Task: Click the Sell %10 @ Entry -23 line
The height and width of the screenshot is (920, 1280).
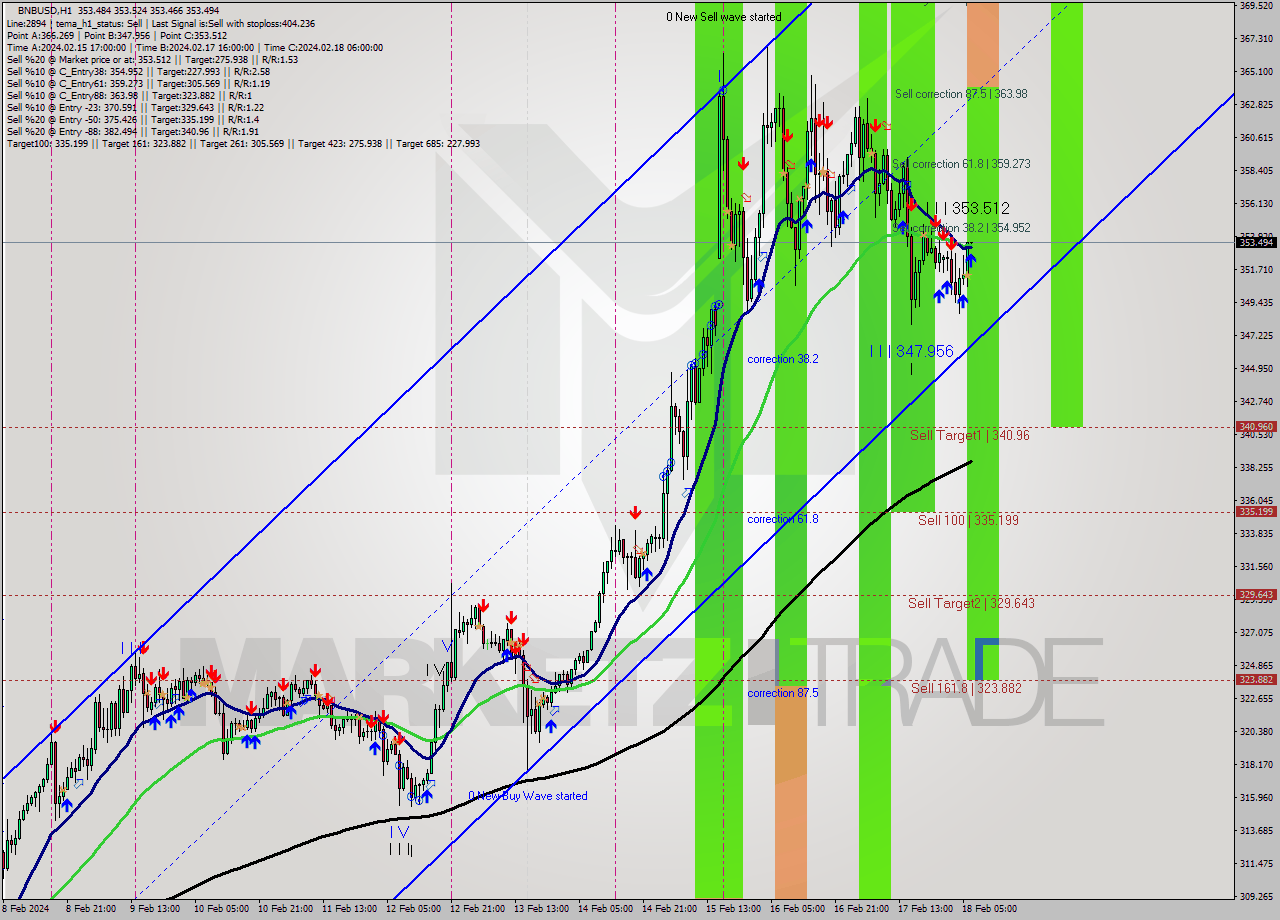Action: point(135,107)
